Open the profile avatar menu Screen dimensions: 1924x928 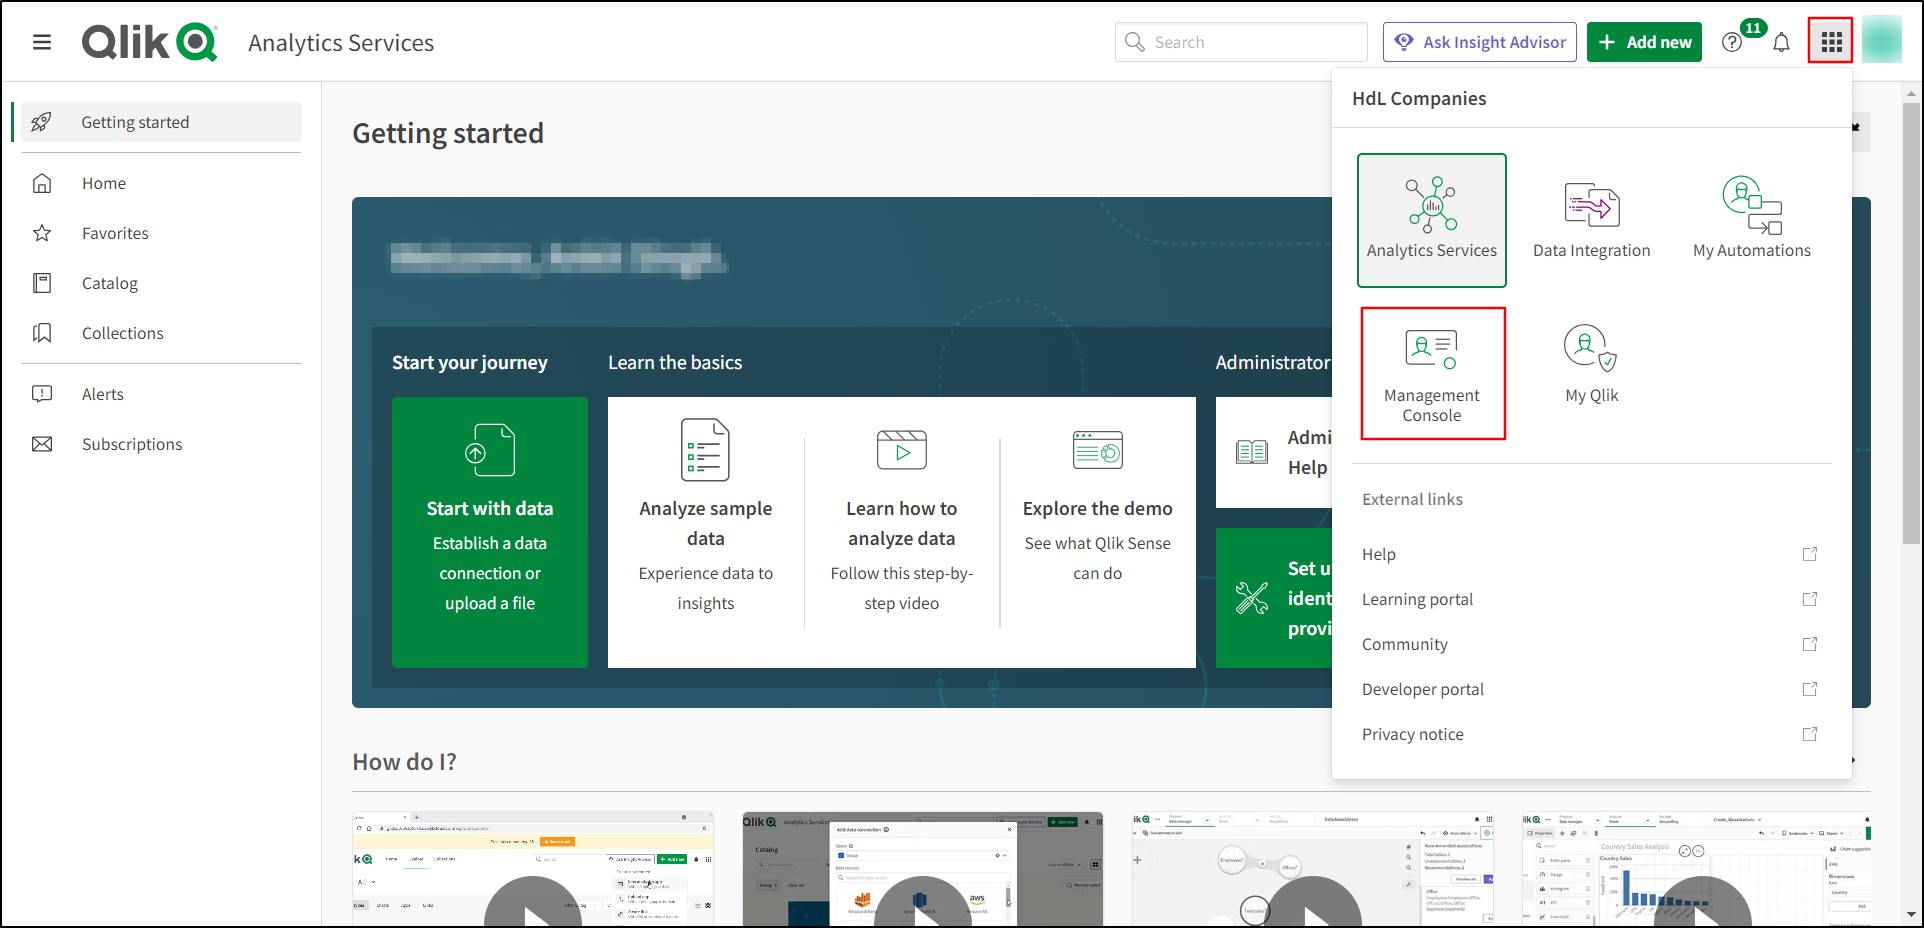pos(1882,42)
